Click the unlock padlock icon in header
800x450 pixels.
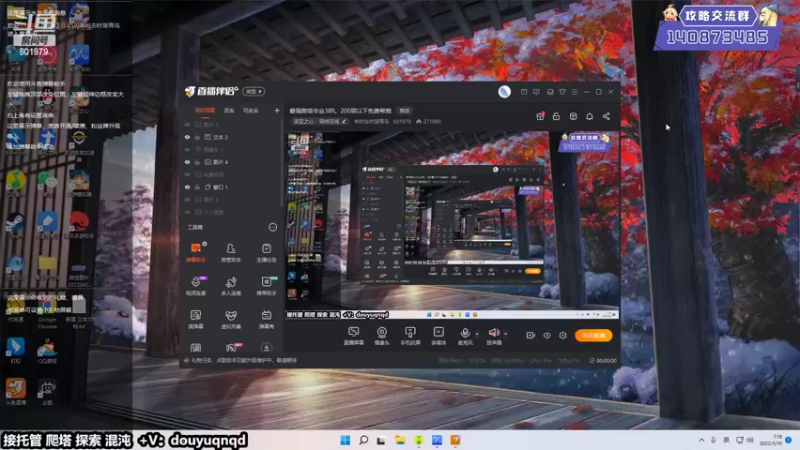tap(556, 116)
